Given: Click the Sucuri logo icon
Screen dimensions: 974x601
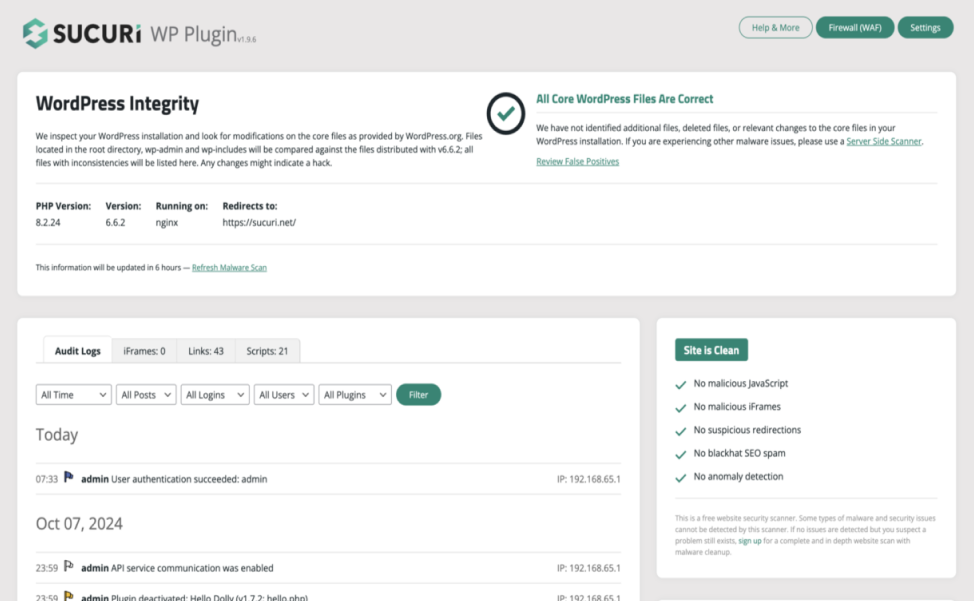Looking at the screenshot, I should pyautogui.click(x=35, y=33).
